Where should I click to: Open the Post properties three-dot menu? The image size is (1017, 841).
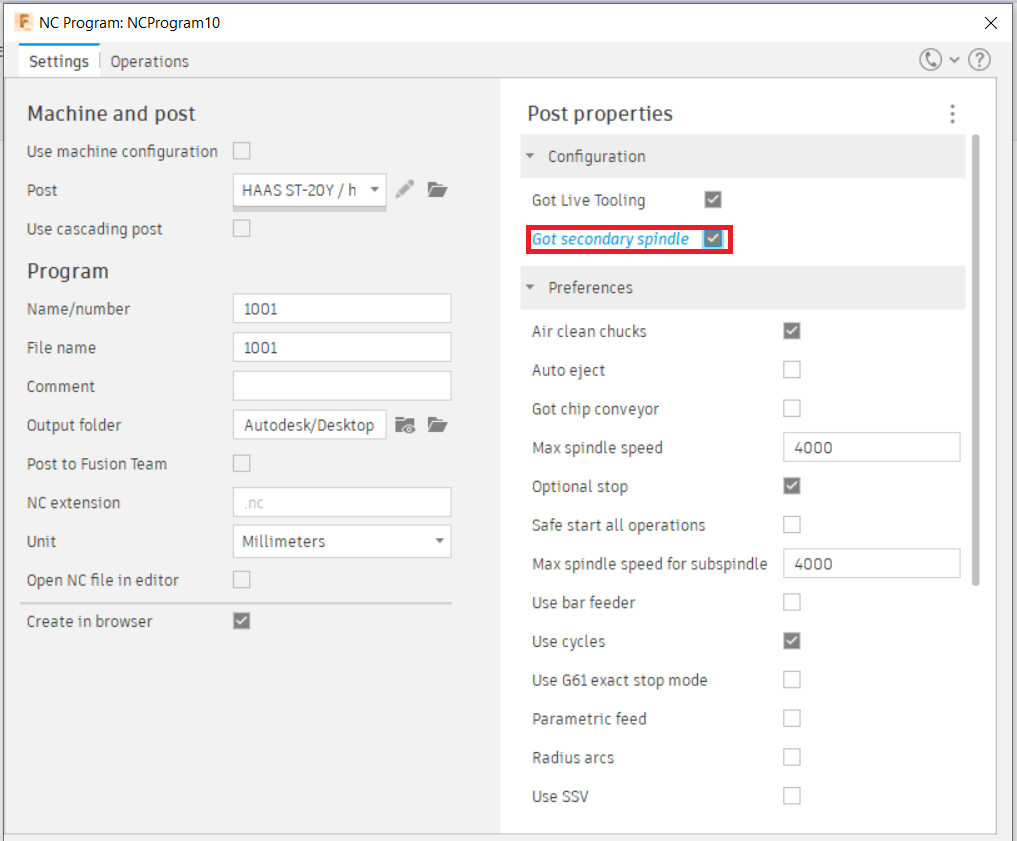click(x=952, y=114)
